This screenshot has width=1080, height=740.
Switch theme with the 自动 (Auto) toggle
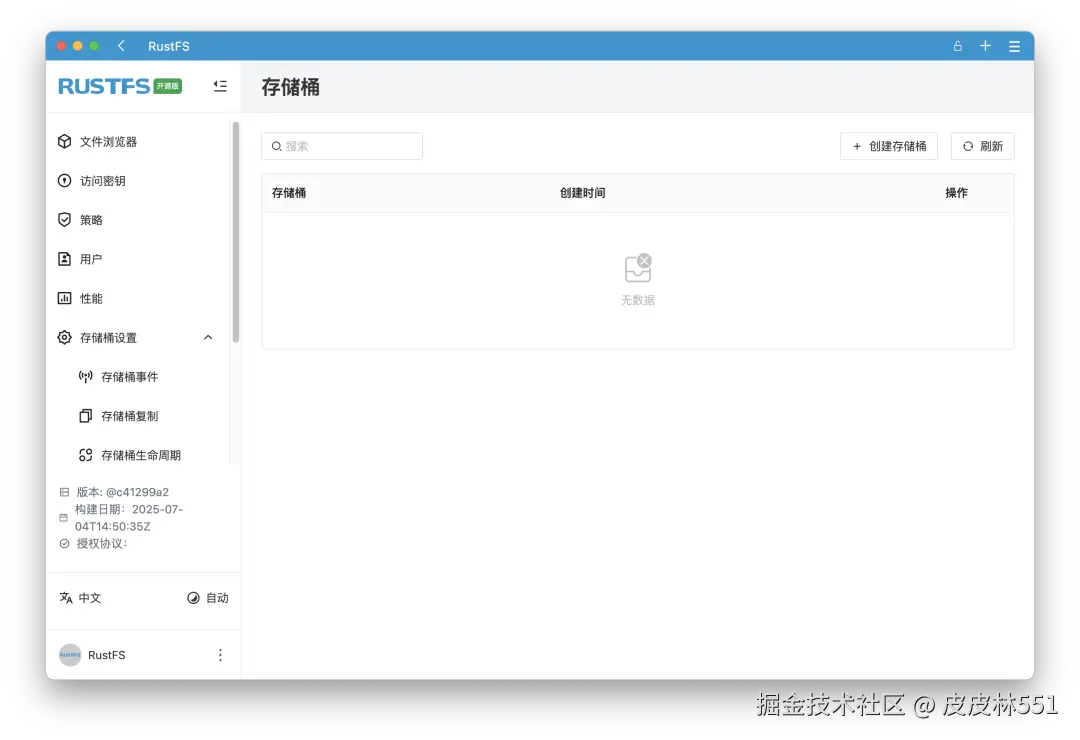(x=208, y=598)
